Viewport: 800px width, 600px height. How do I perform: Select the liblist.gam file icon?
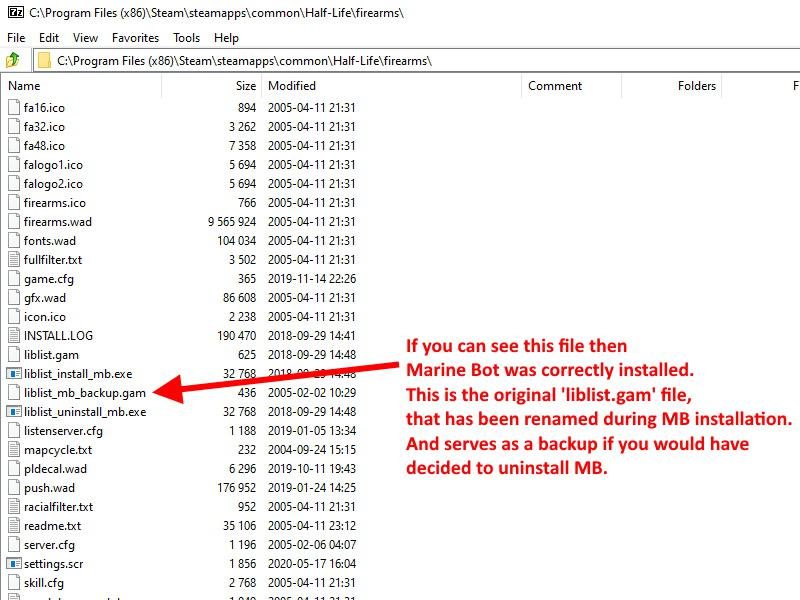tap(14, 355)
